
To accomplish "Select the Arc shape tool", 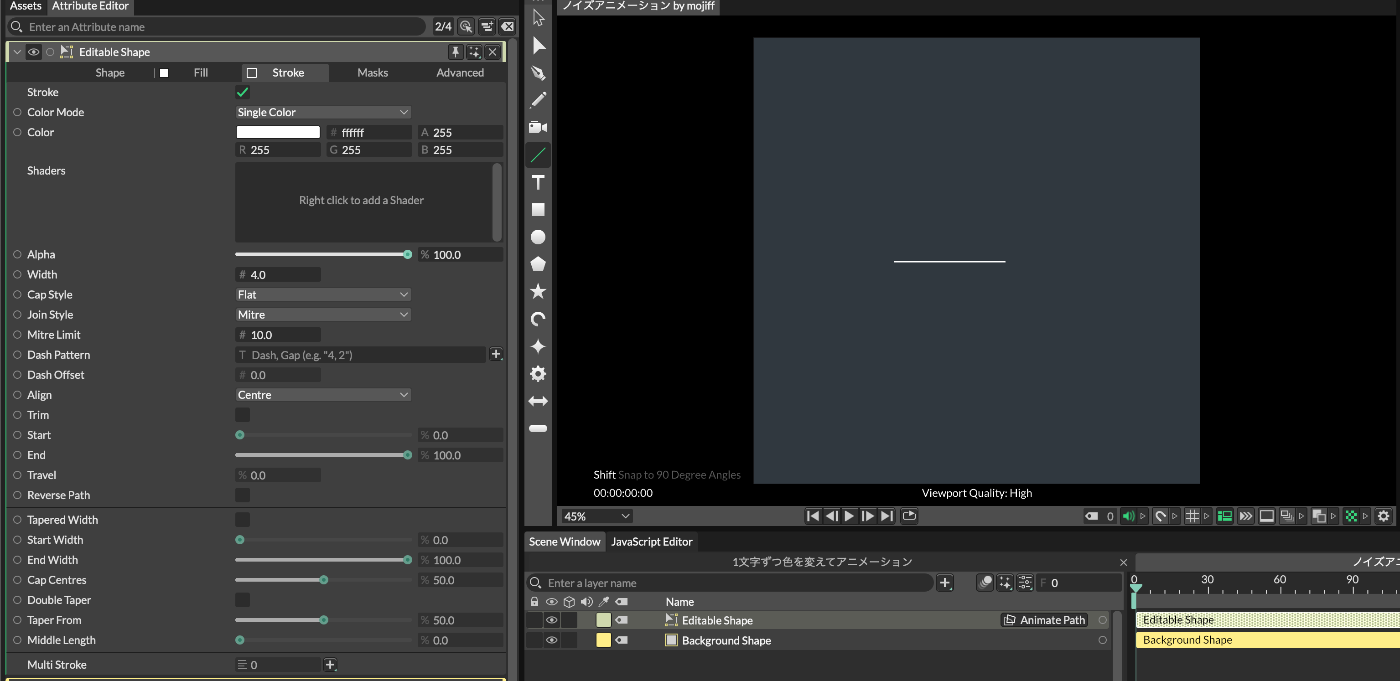I will 538,319.
